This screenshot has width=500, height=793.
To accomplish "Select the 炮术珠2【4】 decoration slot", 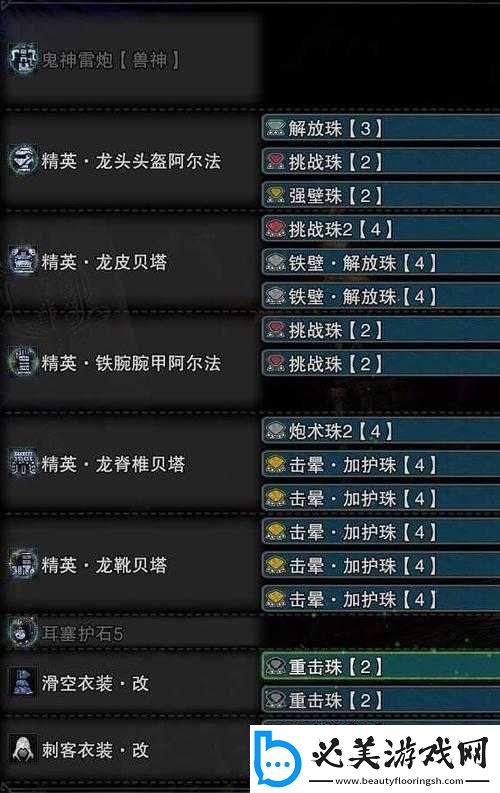I will tap(381, 431).
